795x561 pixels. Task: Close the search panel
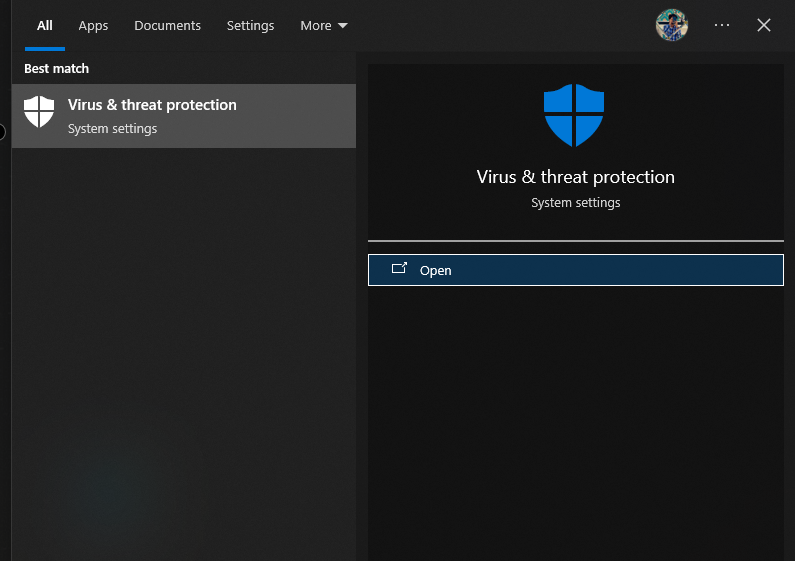(764, 25)
